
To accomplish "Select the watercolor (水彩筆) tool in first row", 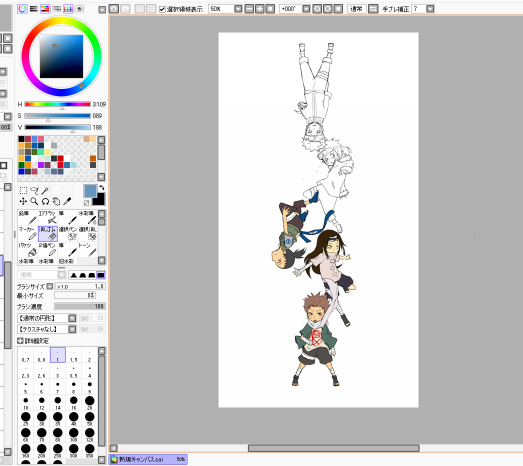I will coord(87,217).
